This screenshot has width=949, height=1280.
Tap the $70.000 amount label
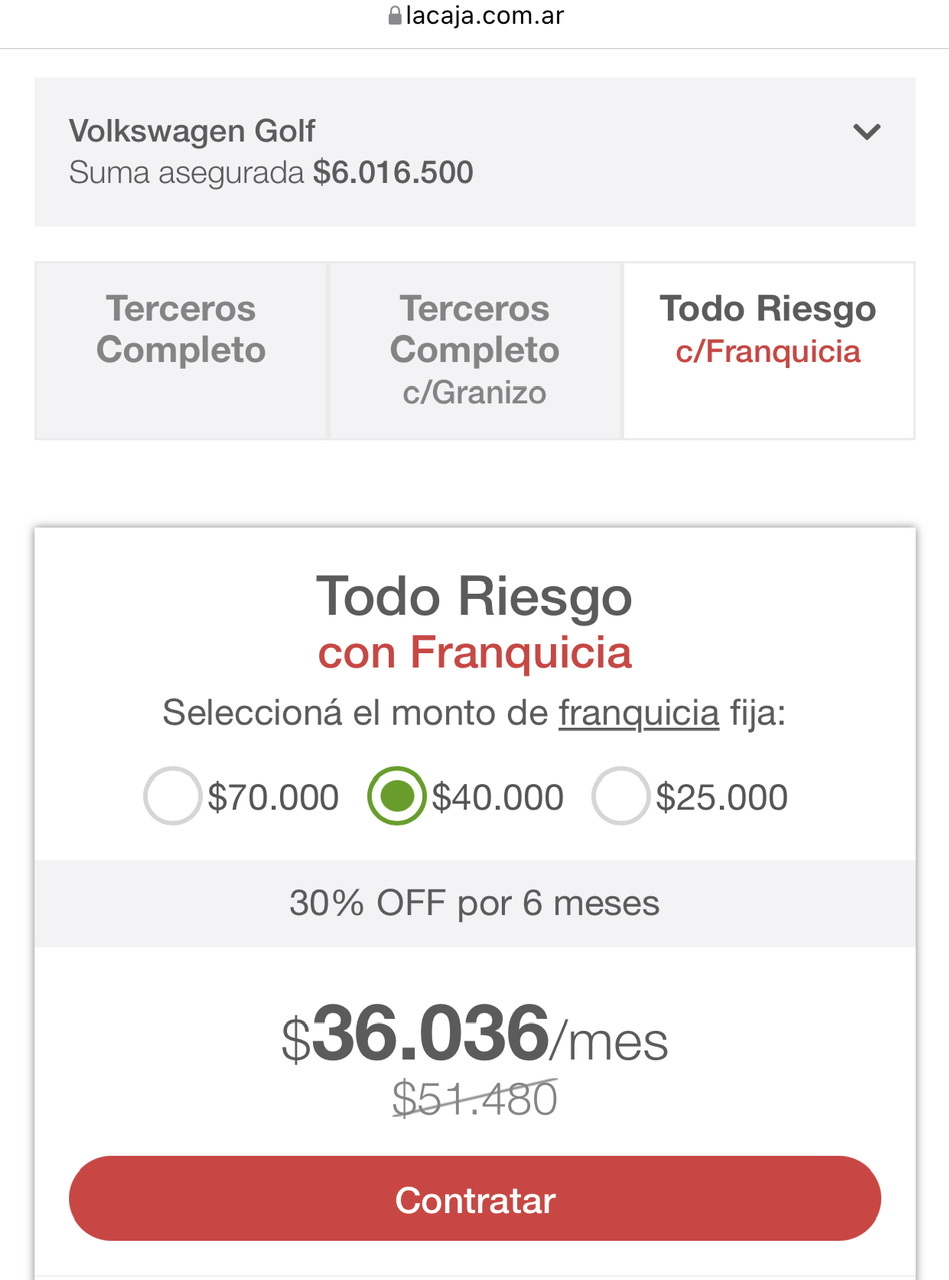coord(273,798)
